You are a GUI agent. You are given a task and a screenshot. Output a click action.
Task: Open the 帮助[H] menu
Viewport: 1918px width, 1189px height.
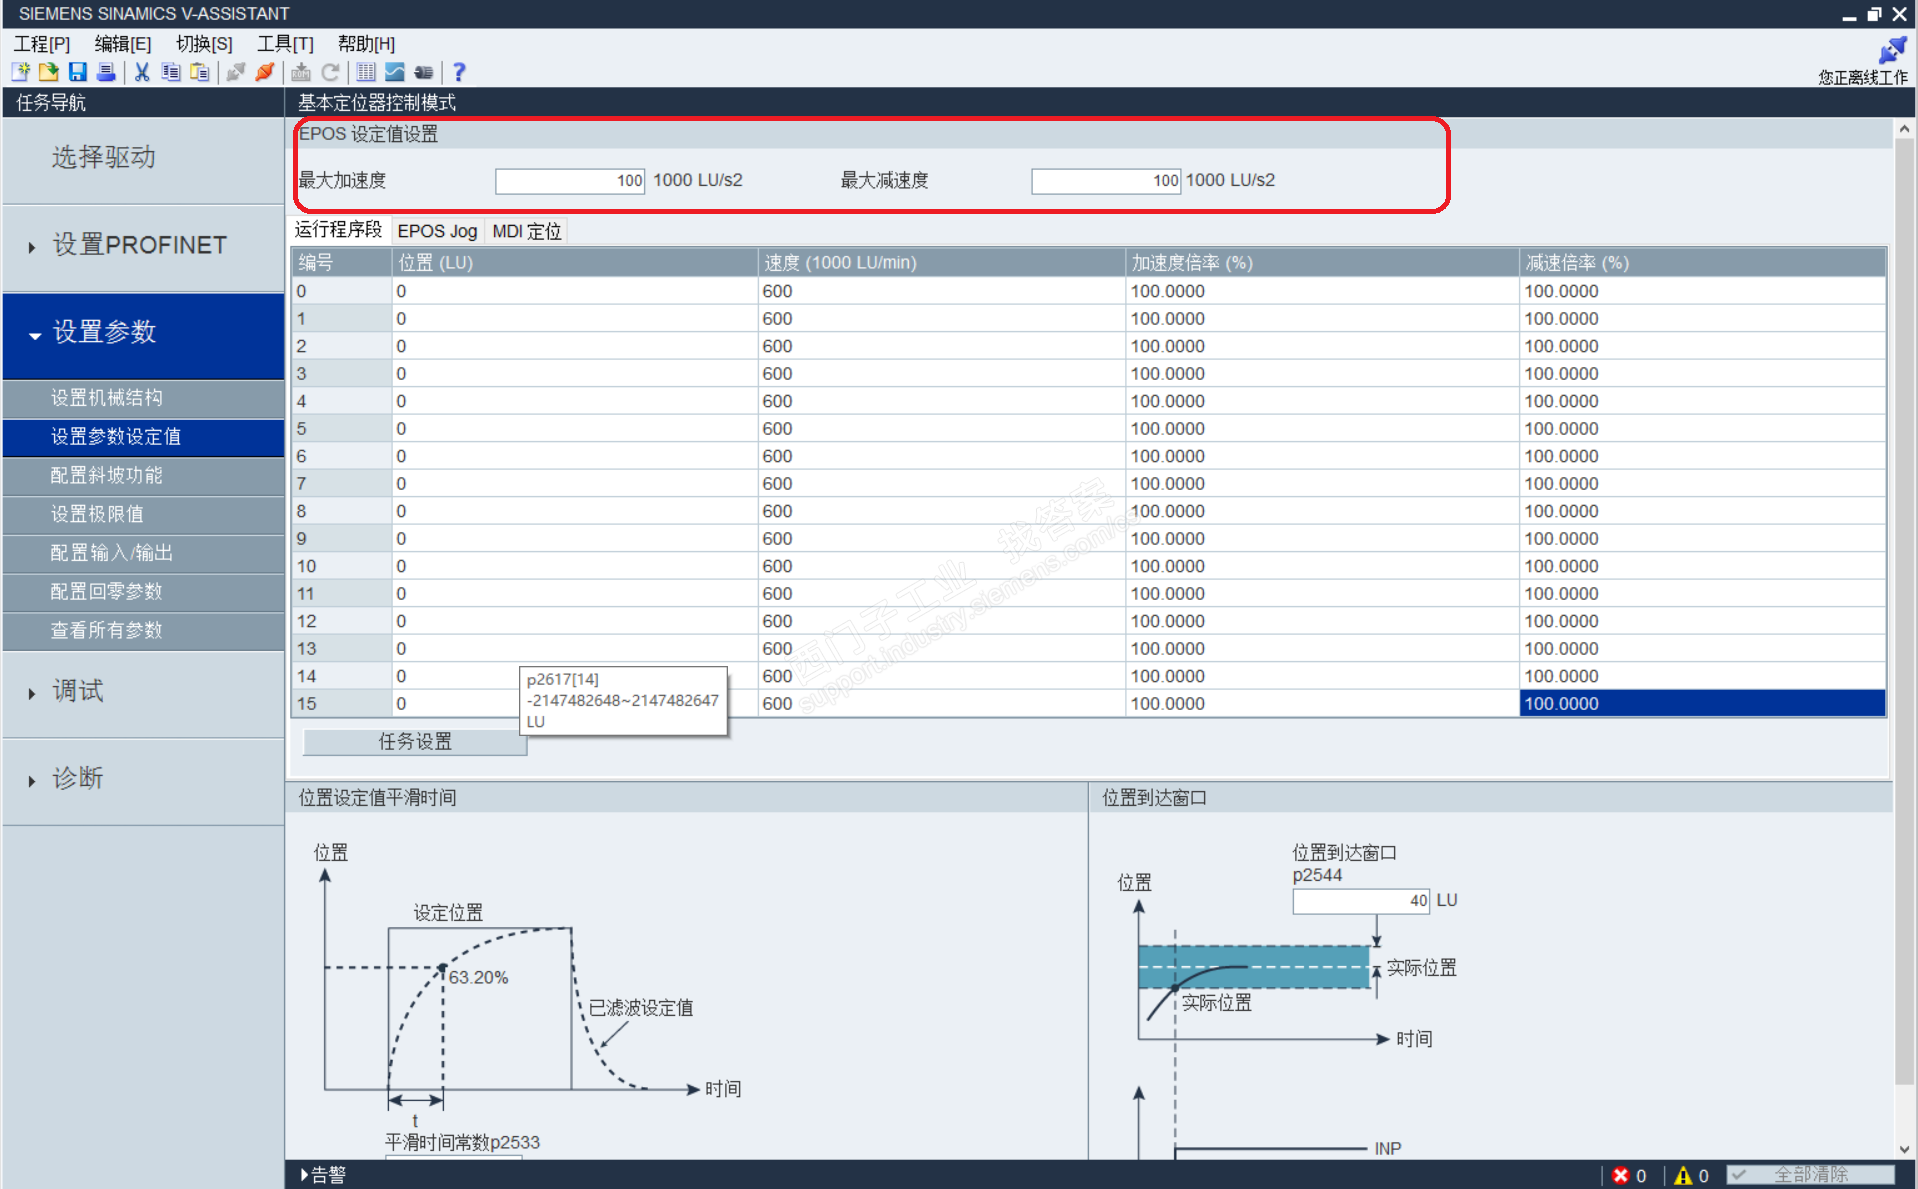tap(366, 44)
